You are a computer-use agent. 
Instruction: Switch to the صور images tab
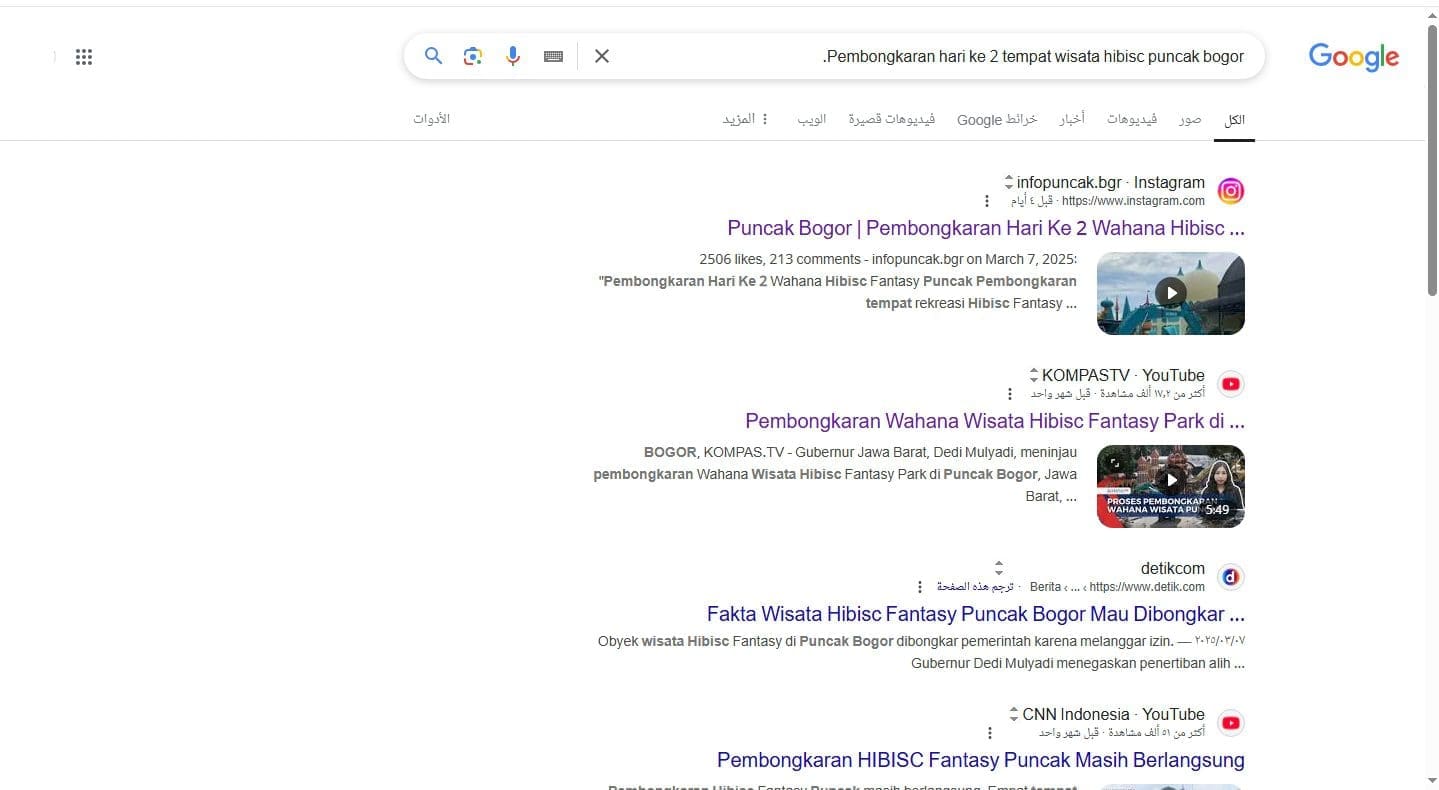point(1189,119)
